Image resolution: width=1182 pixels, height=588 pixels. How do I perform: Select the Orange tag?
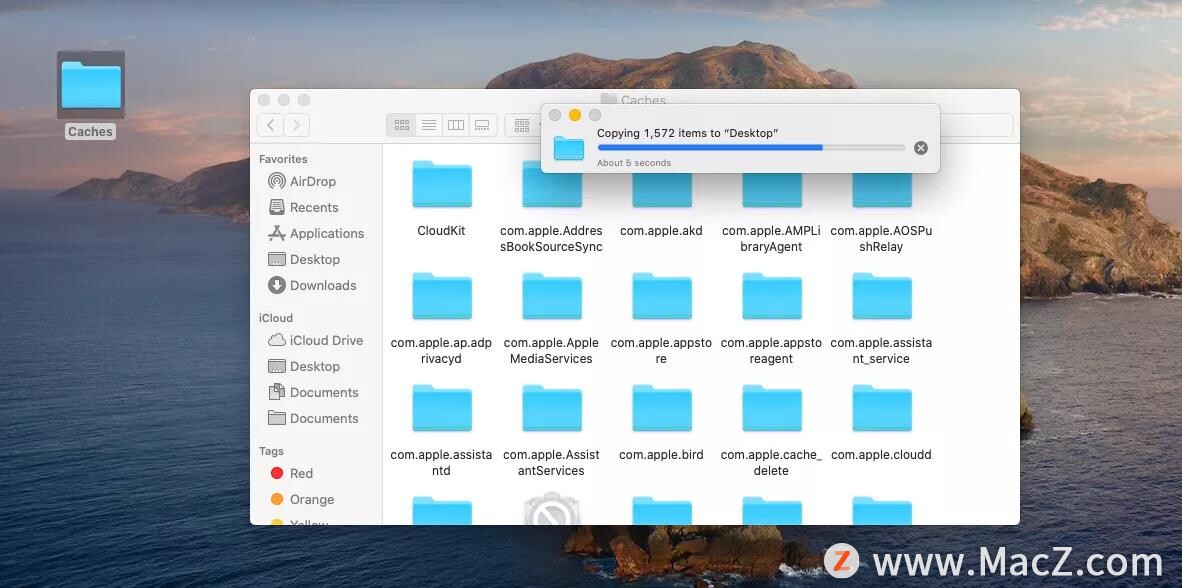pyautogui.click(x=302, y=500)
